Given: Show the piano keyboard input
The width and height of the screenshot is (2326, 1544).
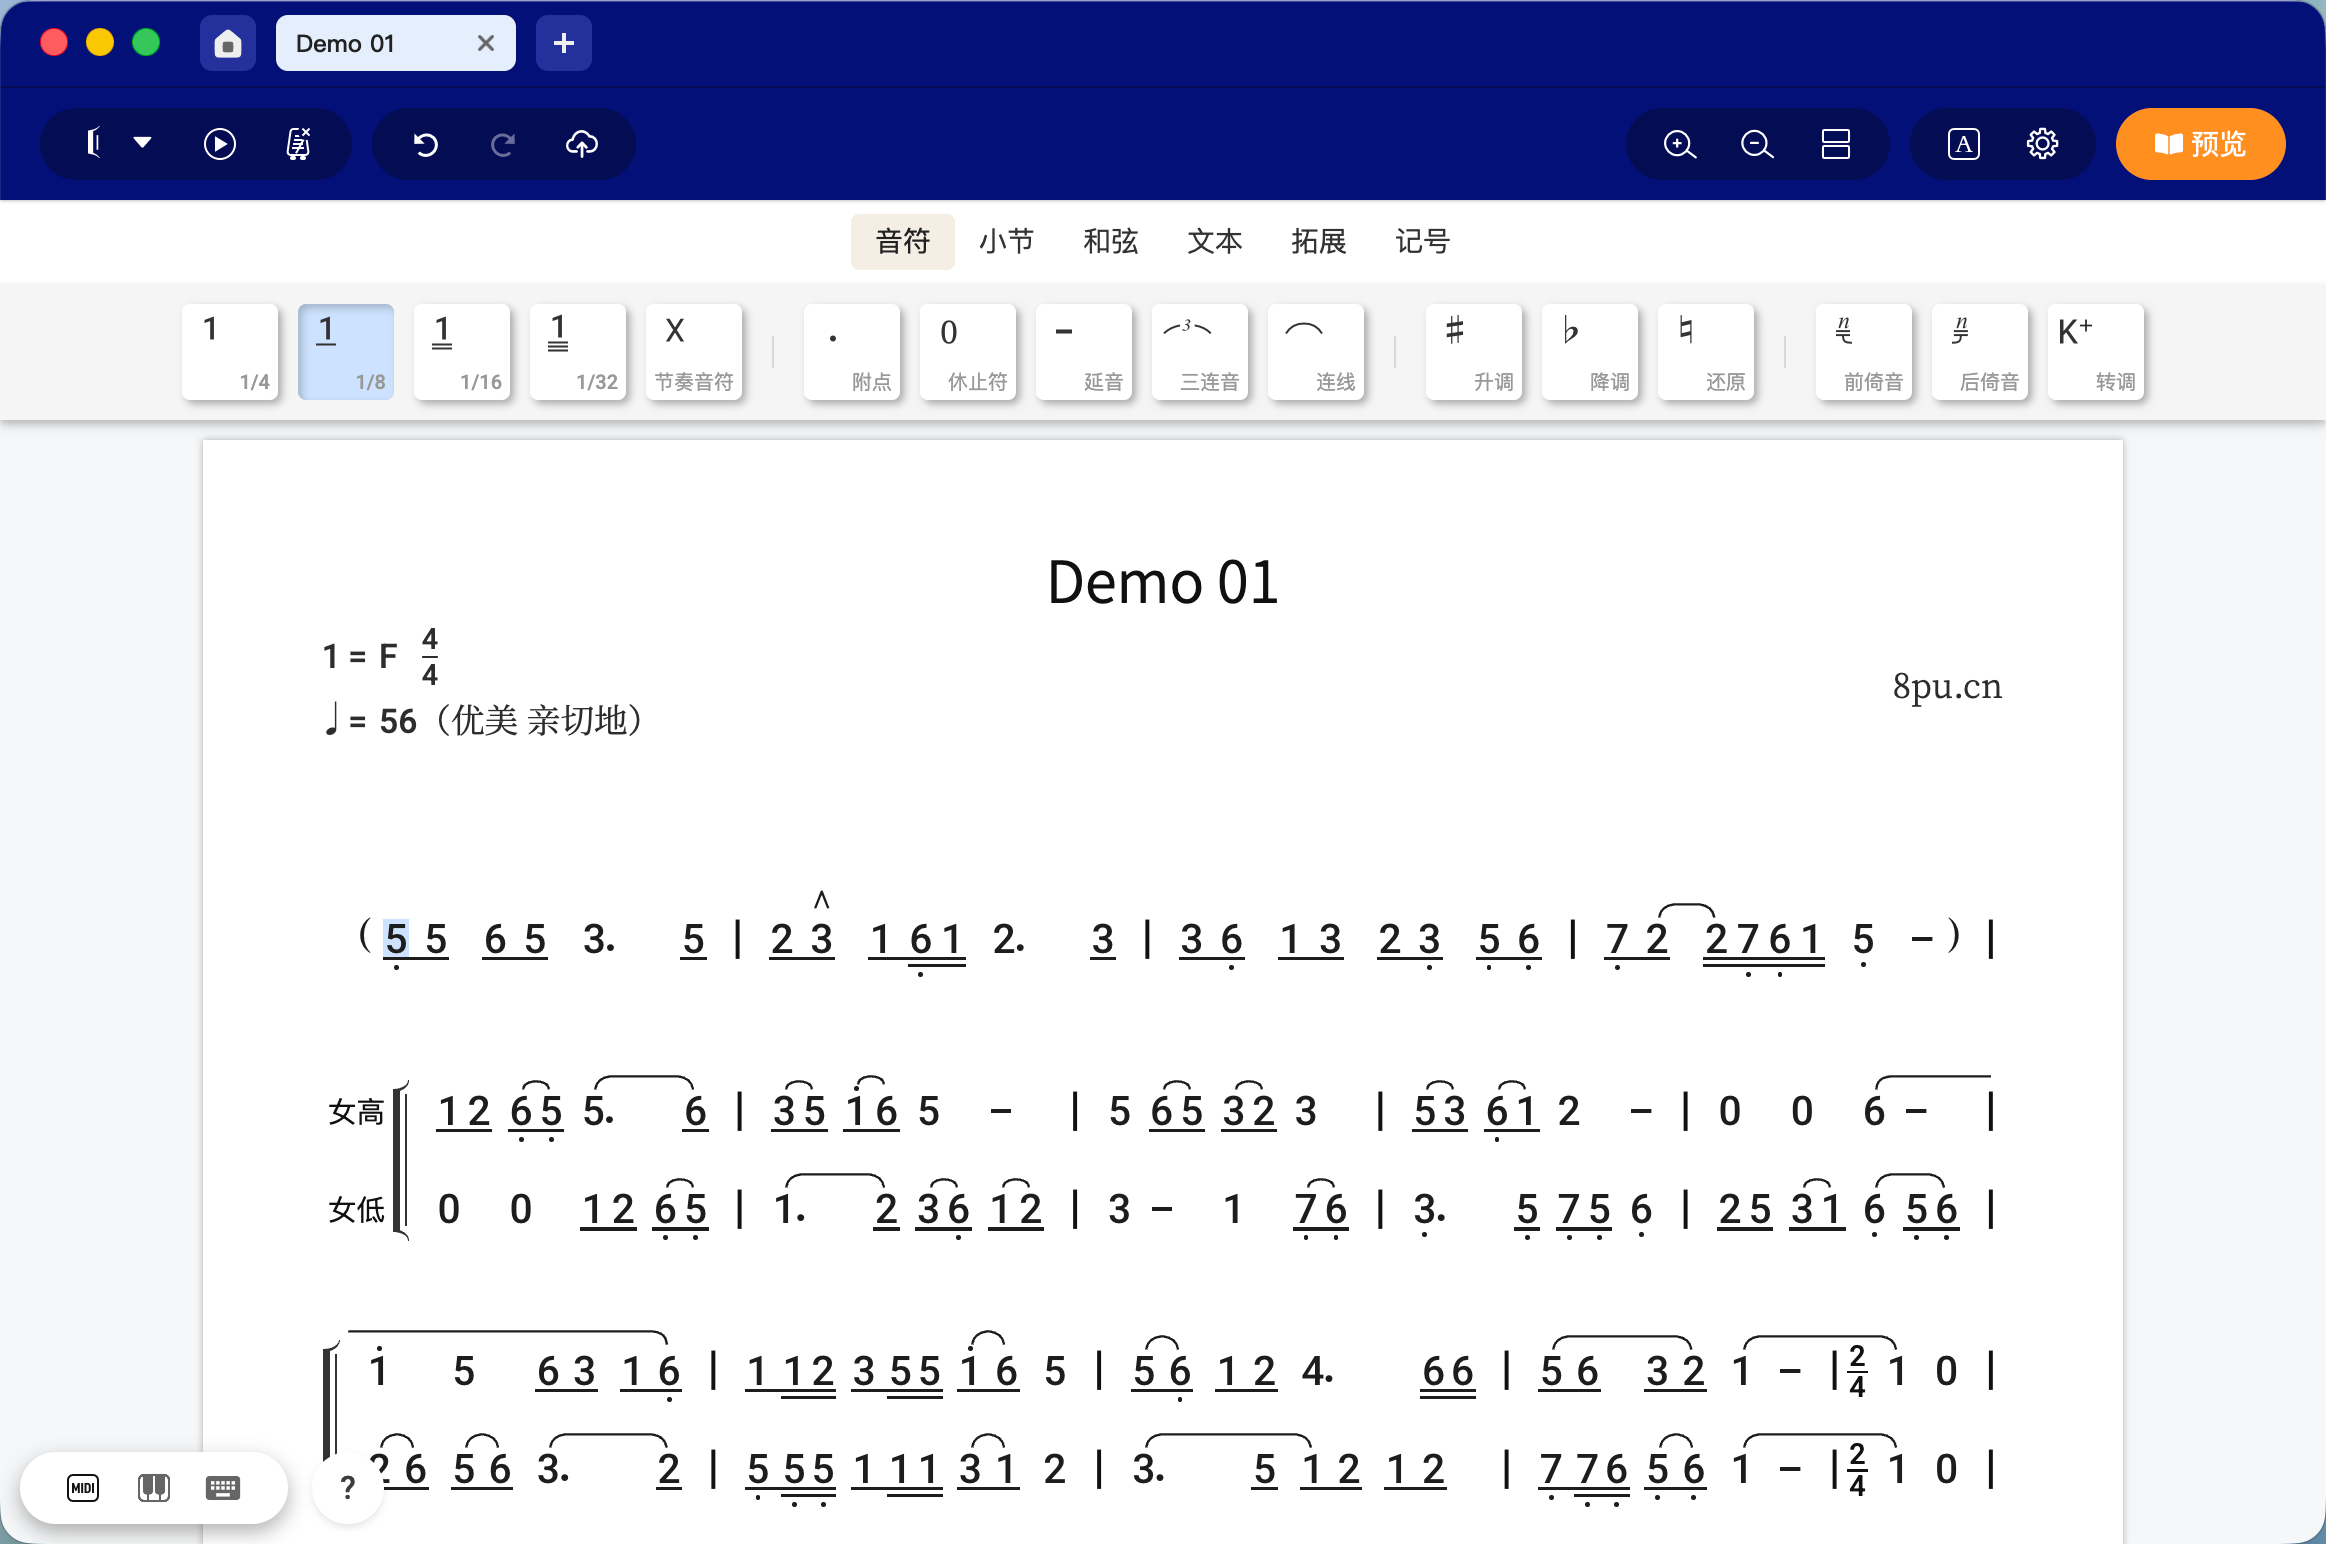Looking at the screenshot, I should click(x=153, y=1488).
